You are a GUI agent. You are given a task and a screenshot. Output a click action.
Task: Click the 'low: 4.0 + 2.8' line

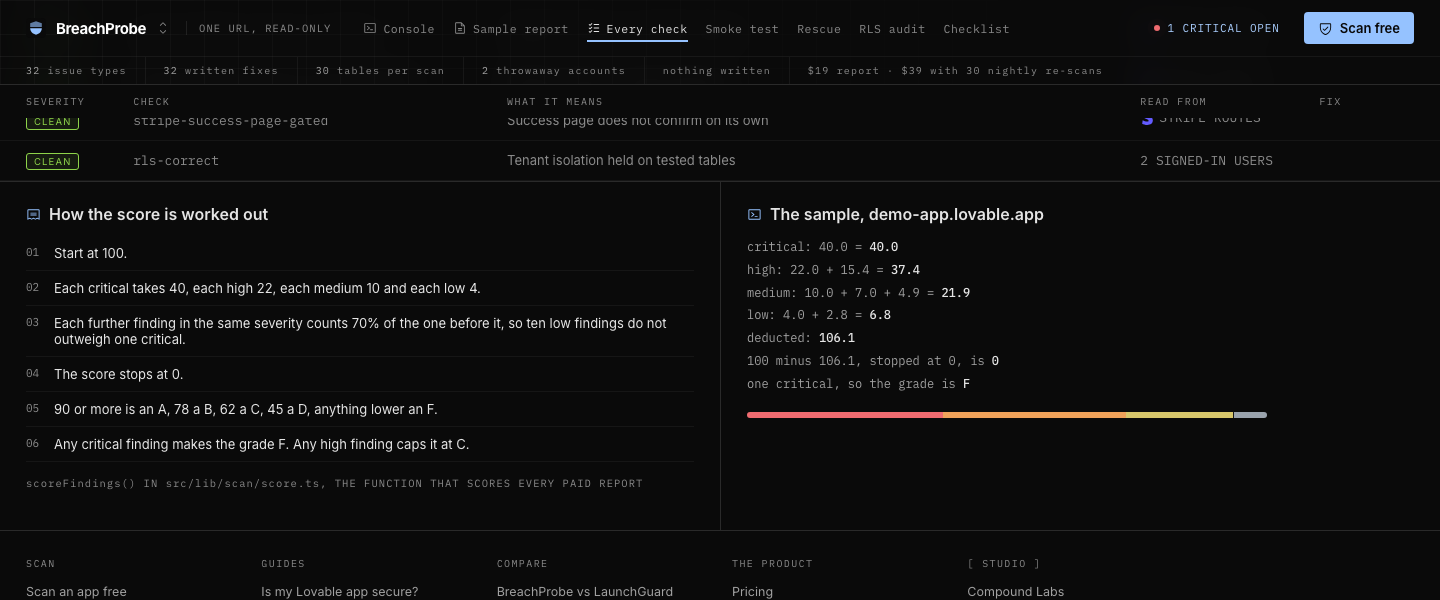(x=819, y=315)
